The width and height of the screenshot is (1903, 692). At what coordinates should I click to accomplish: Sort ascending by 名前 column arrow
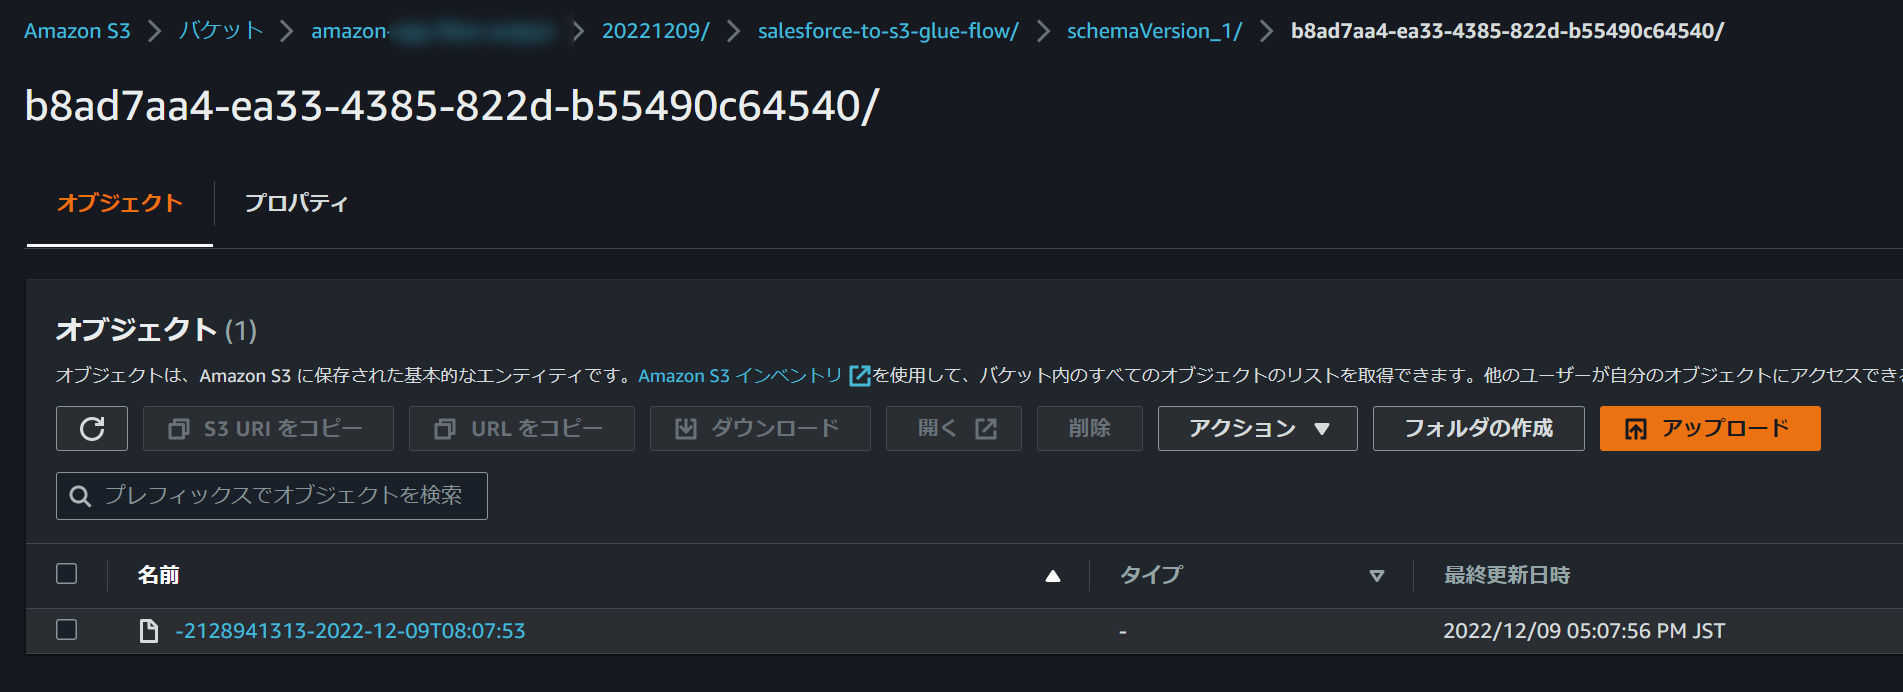pyautogui.click(x=1052, y=576)
